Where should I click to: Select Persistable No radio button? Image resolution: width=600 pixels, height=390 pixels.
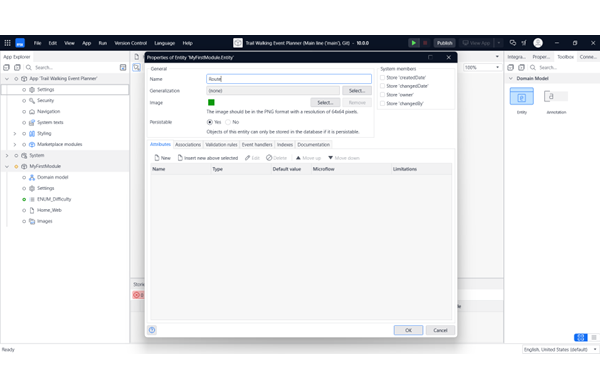[228, 122]
